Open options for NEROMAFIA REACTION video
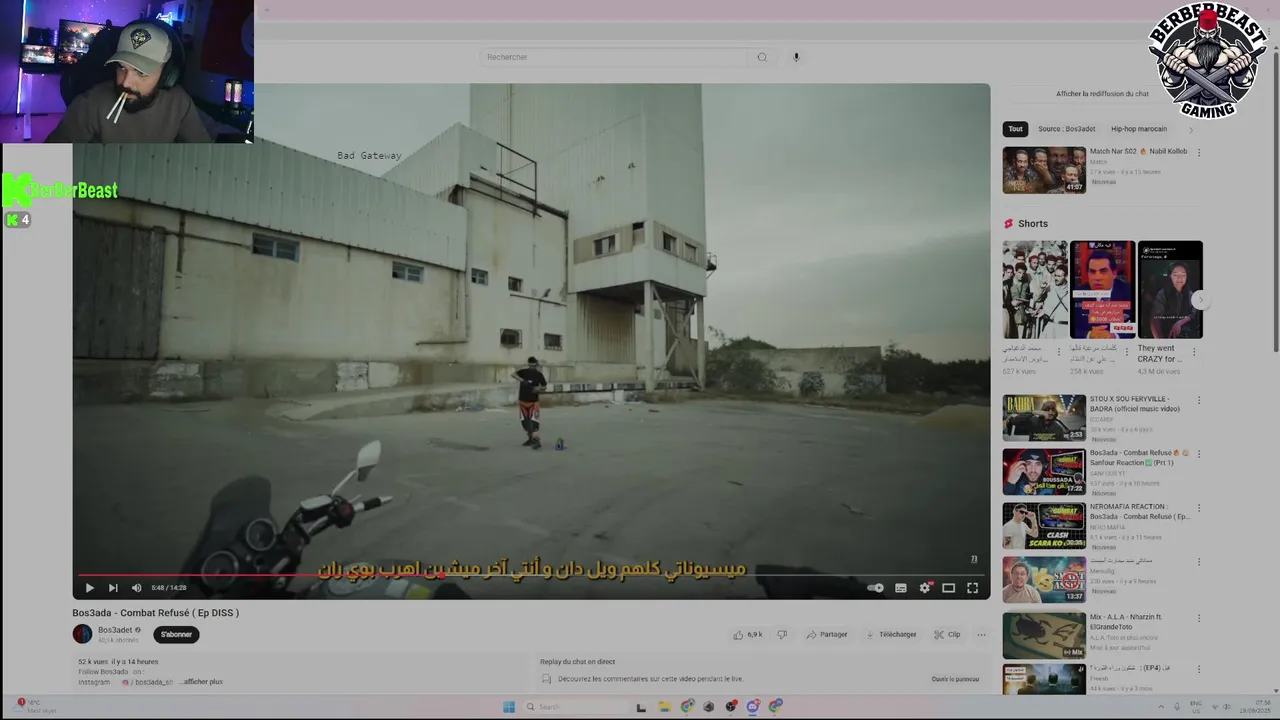The height and width of the screenshot is (720, 1280). 1198,508
